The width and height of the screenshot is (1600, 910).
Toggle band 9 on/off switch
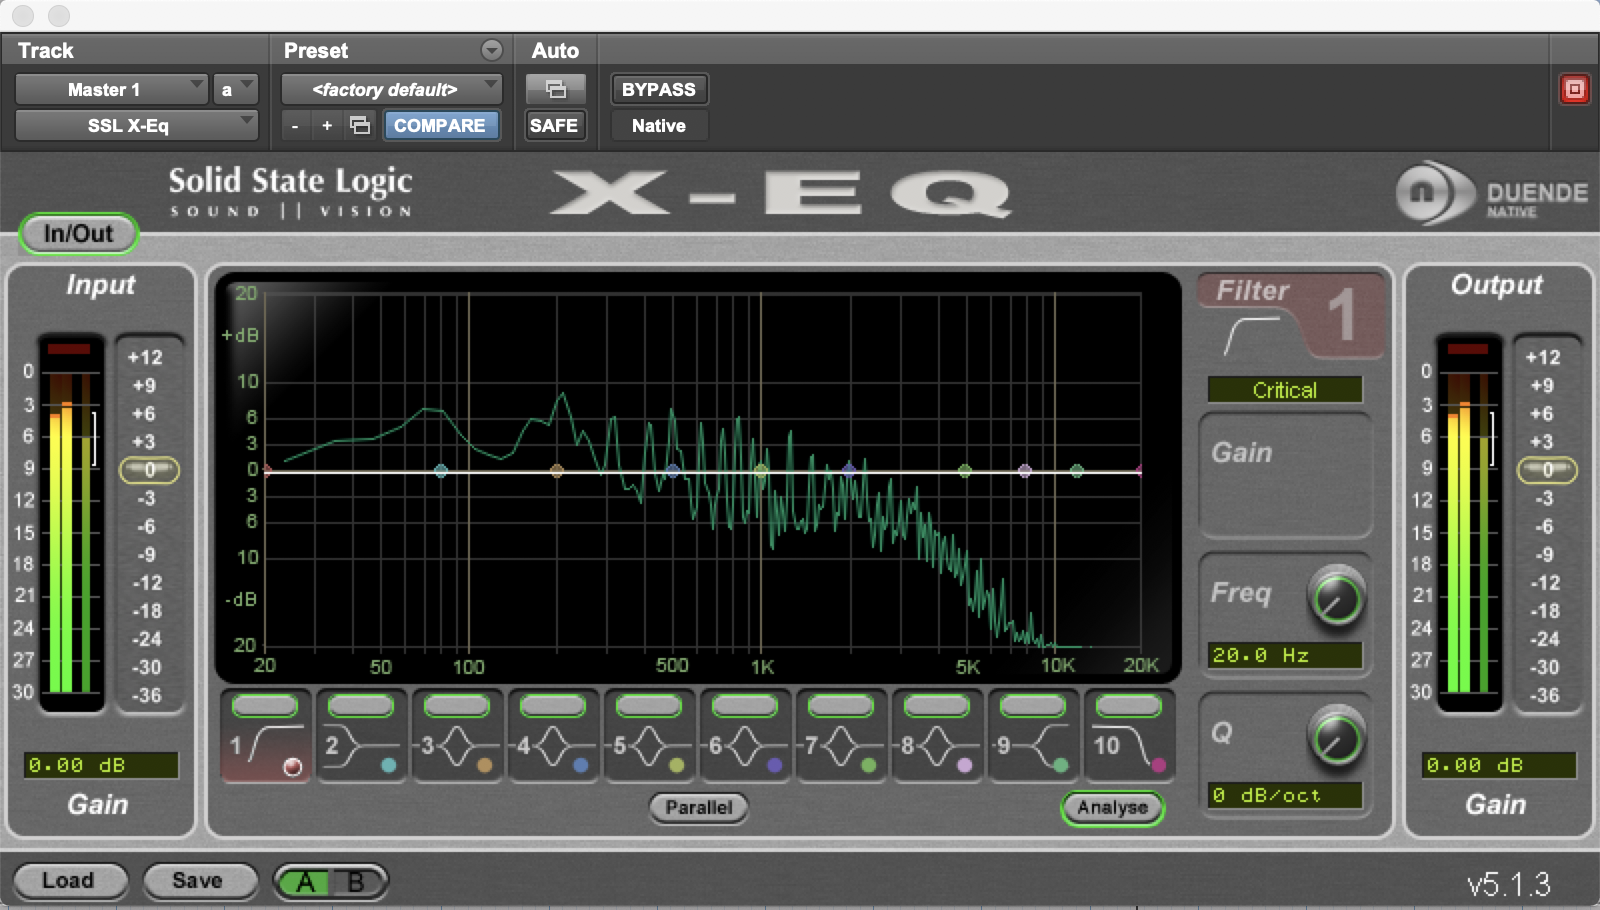[1033, 706]
